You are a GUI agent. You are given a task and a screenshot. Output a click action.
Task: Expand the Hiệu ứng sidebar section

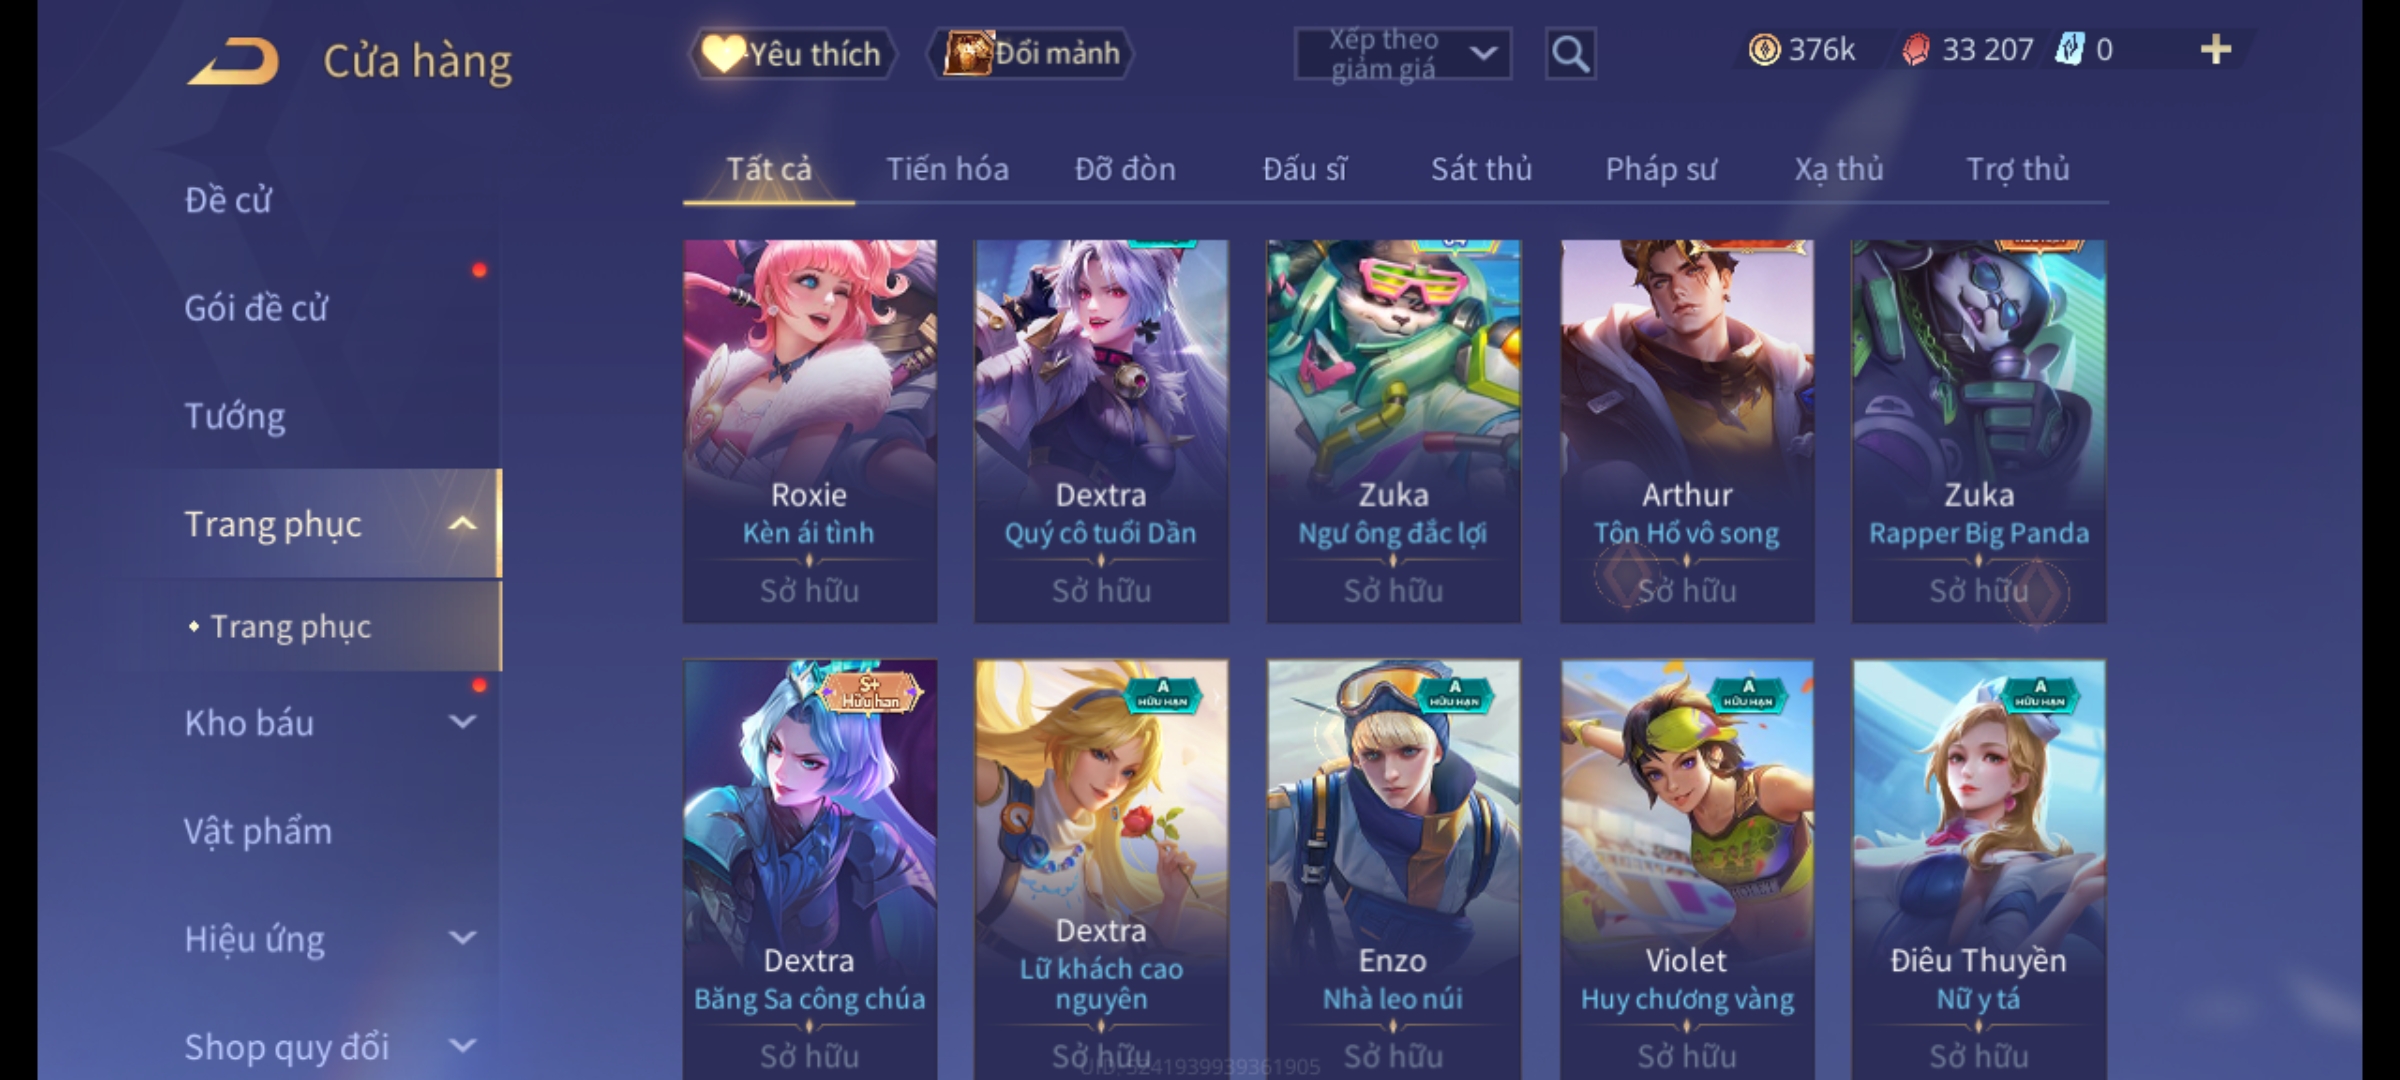462,938
